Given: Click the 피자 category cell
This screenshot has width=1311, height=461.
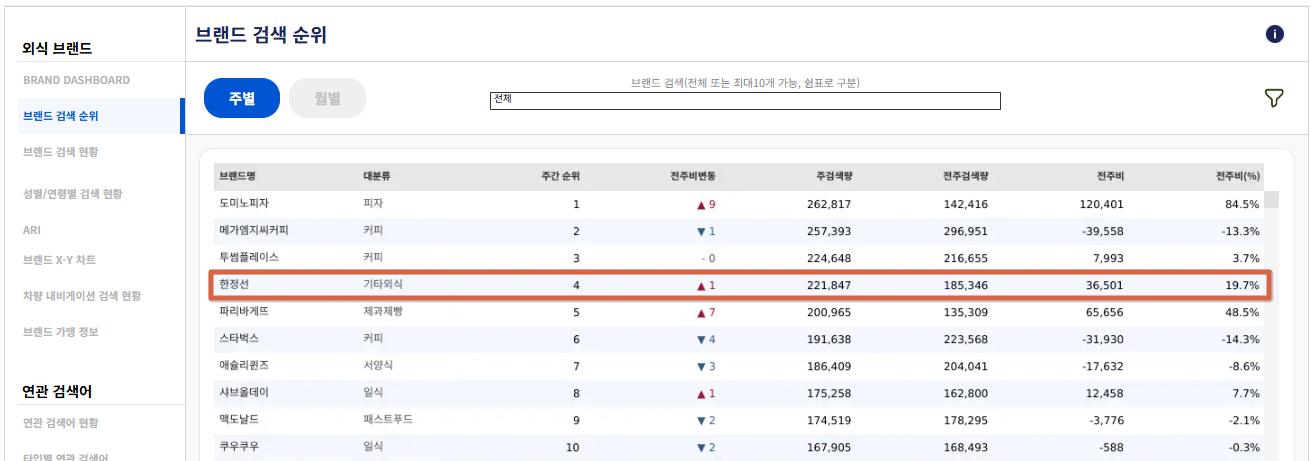Looking at the screenshot, I should 373,203.
